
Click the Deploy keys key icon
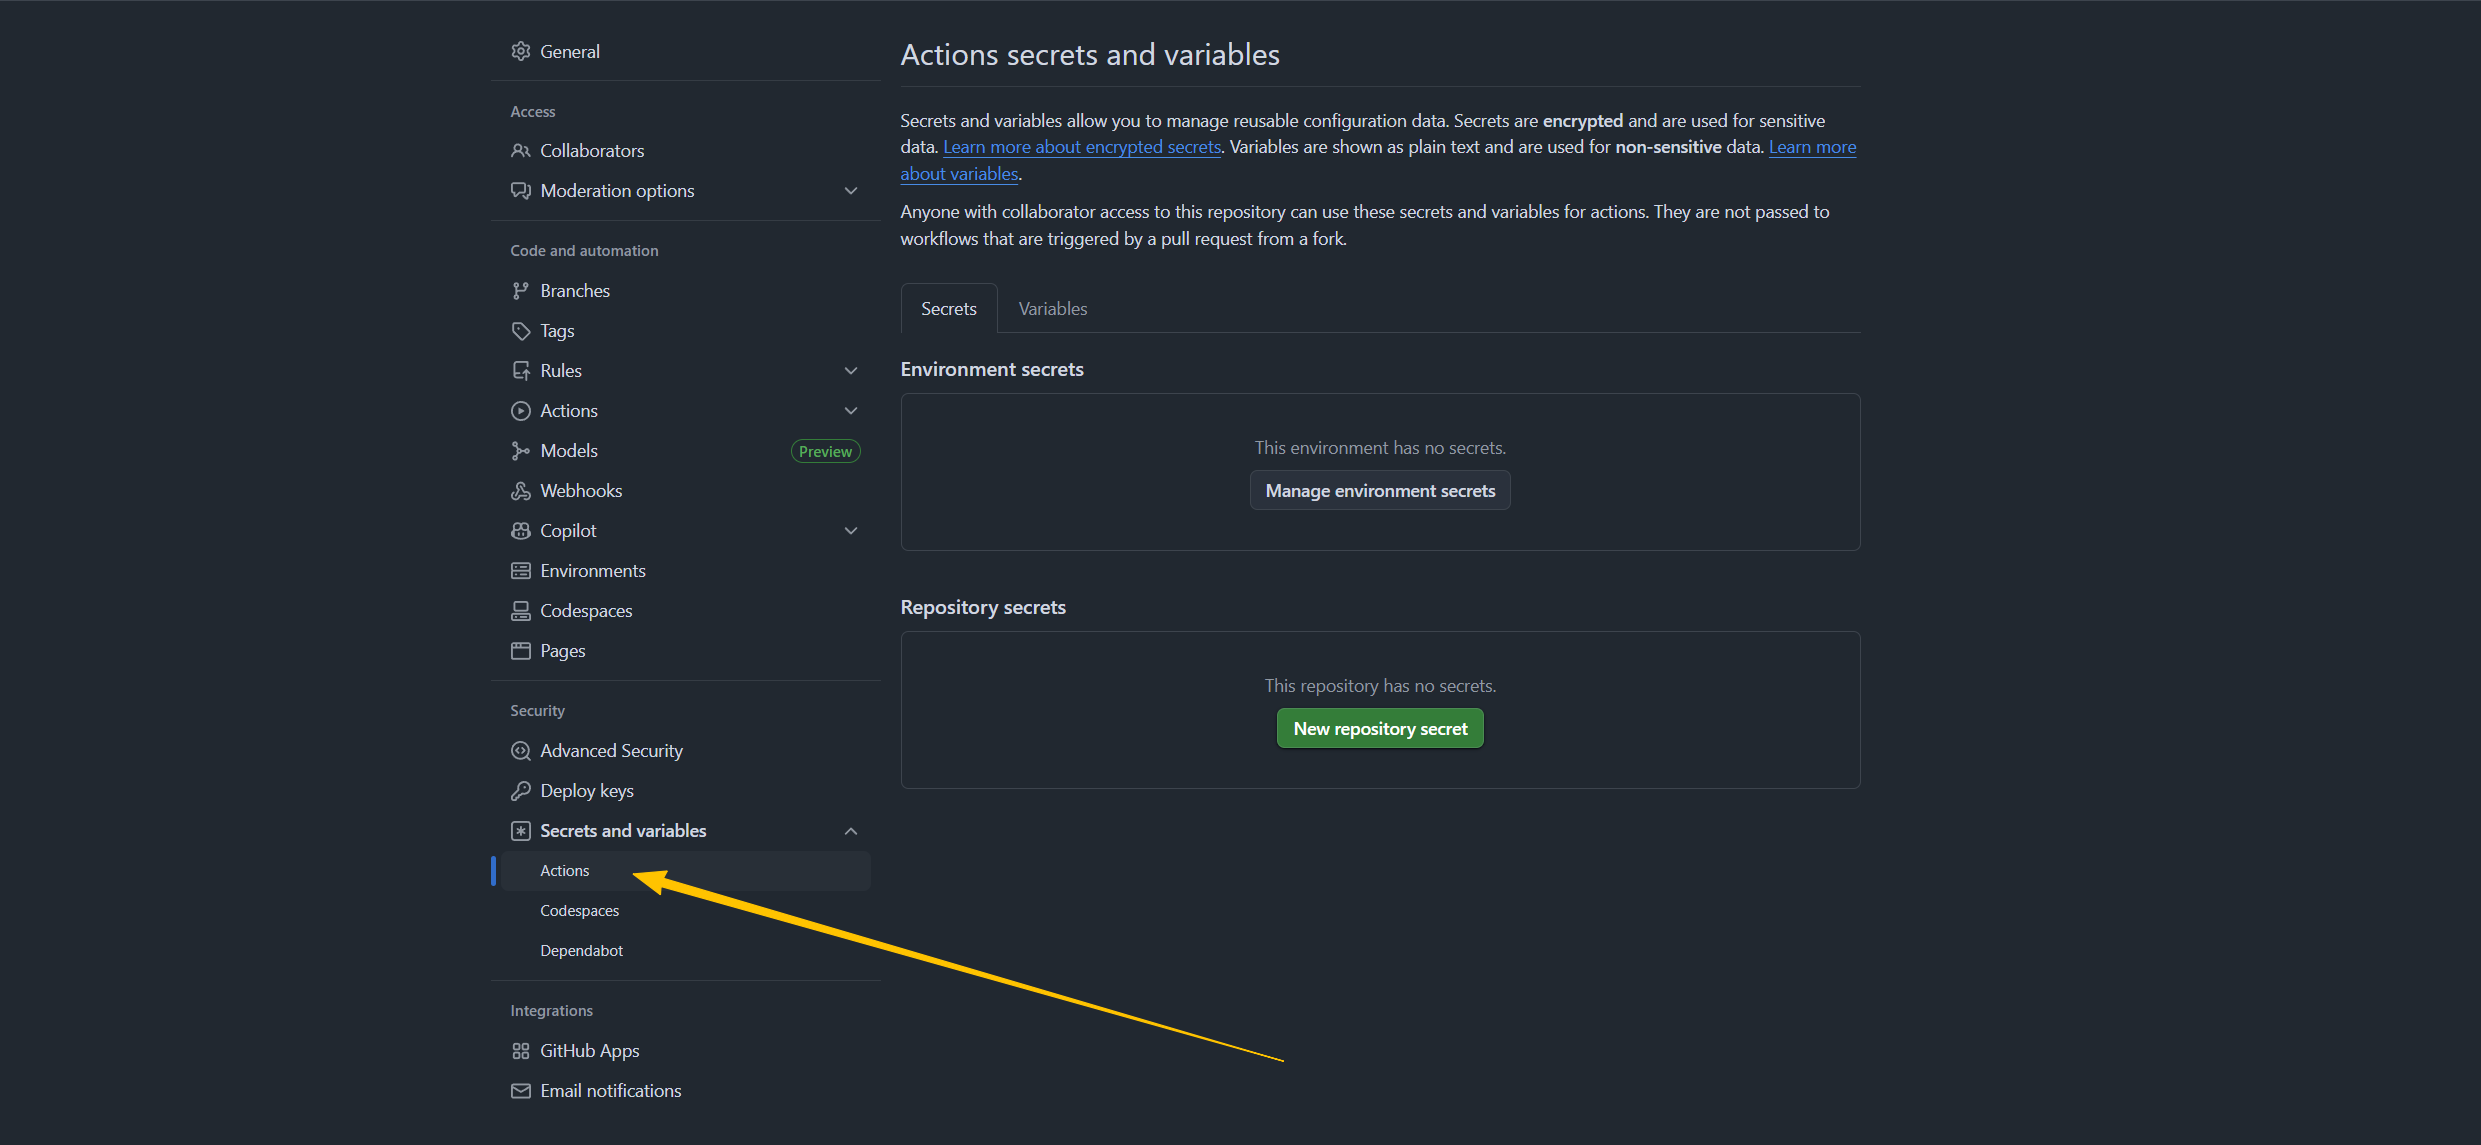tap(520, 791)
